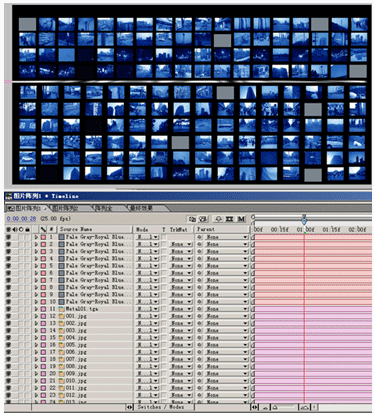Hide layer 4 with its eye toggle
Viewport: 374px width, 413px height.
click(x=9, y=259)
